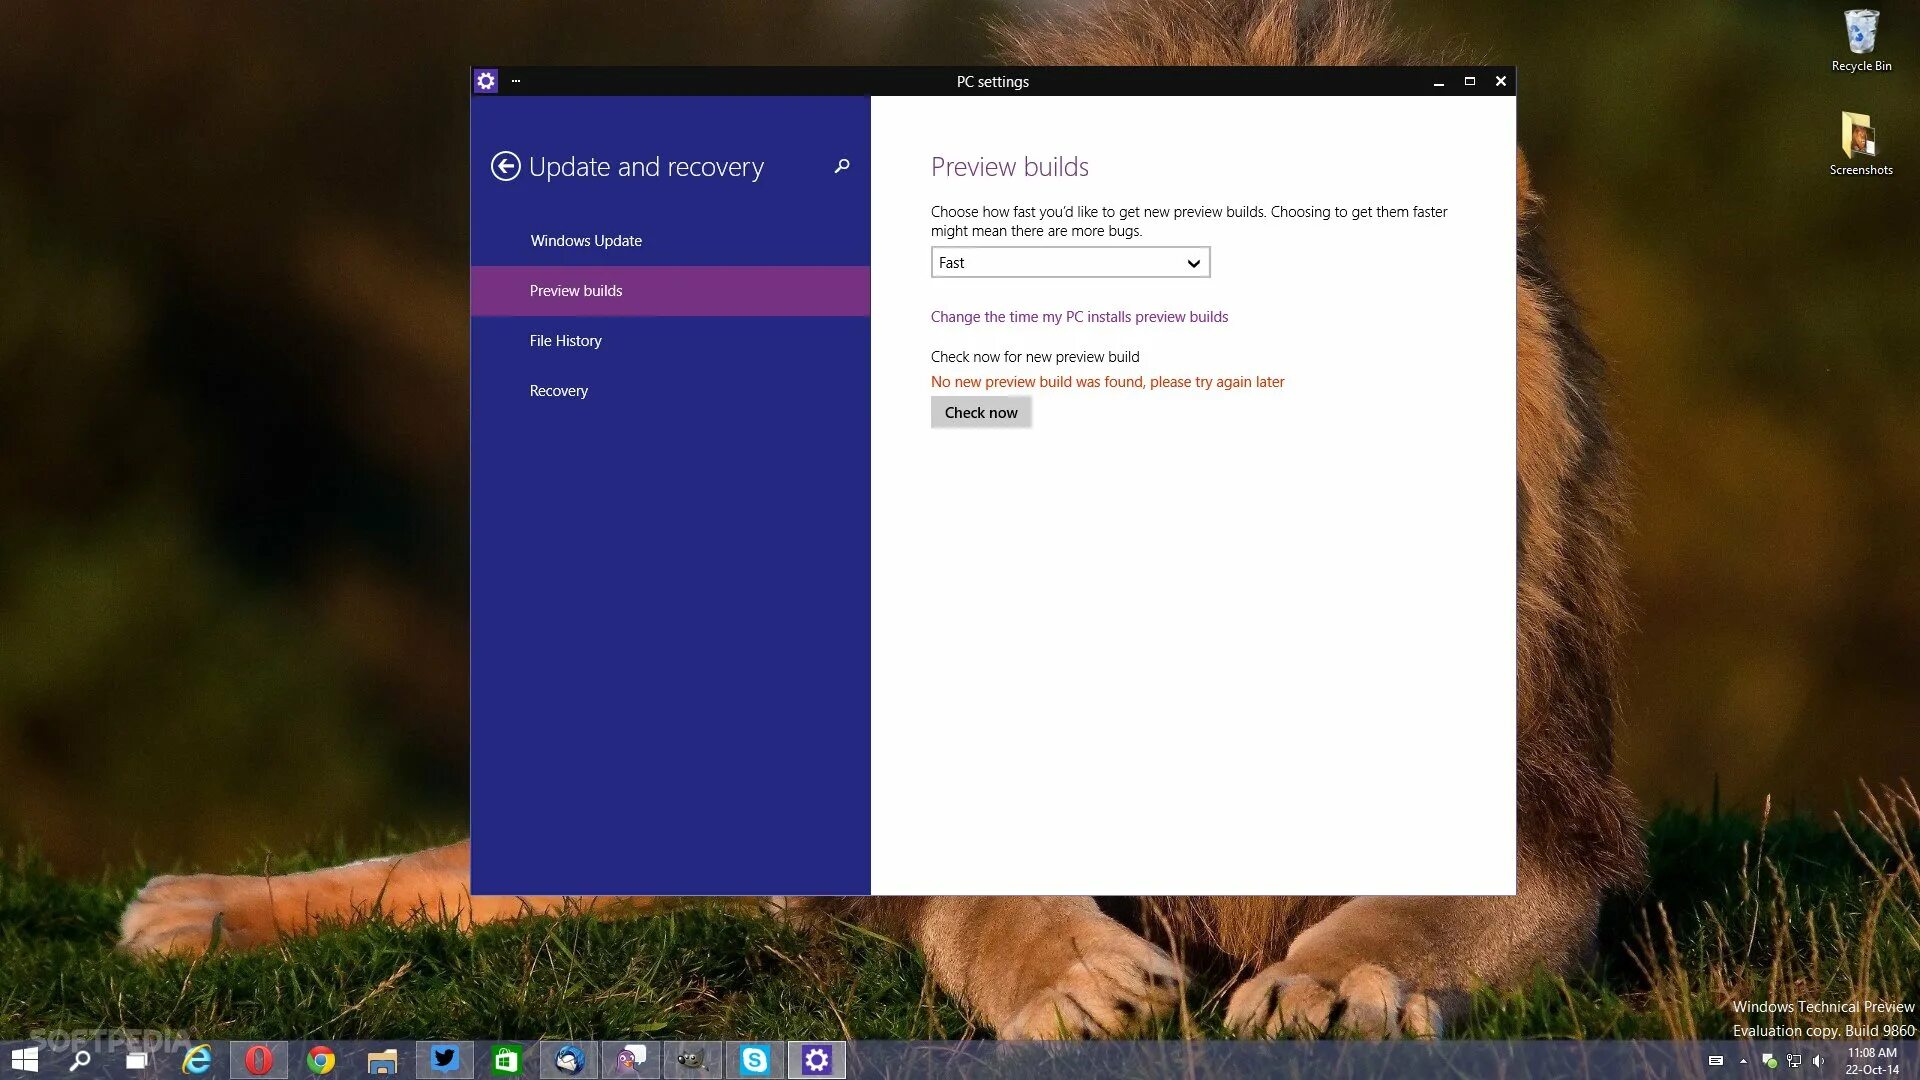Expand the Fast preview build speed dropdown
1920x1080 pixels.
click(x=1070, y=263)
